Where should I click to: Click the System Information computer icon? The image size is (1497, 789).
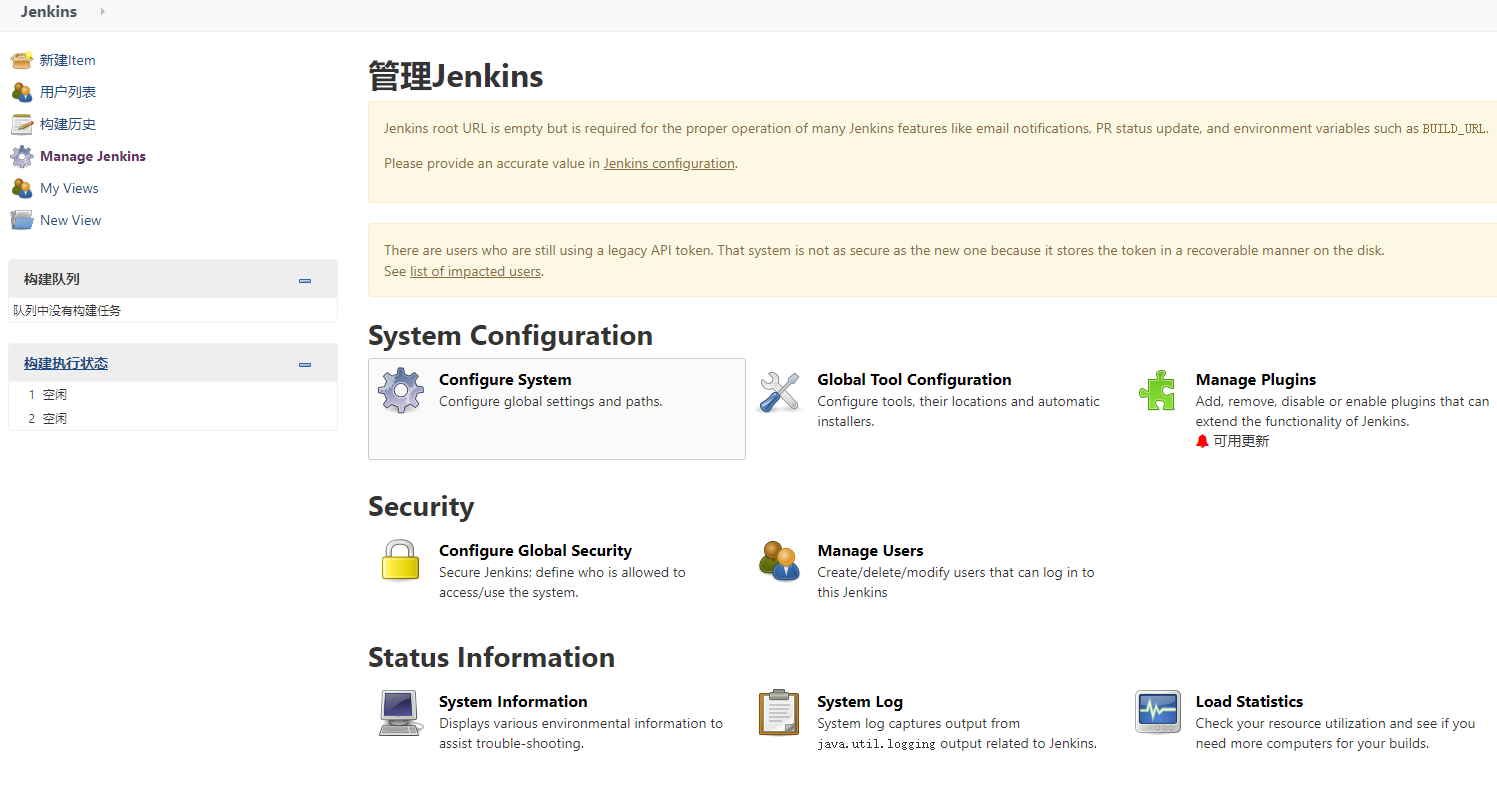click(x=401, y=713)
